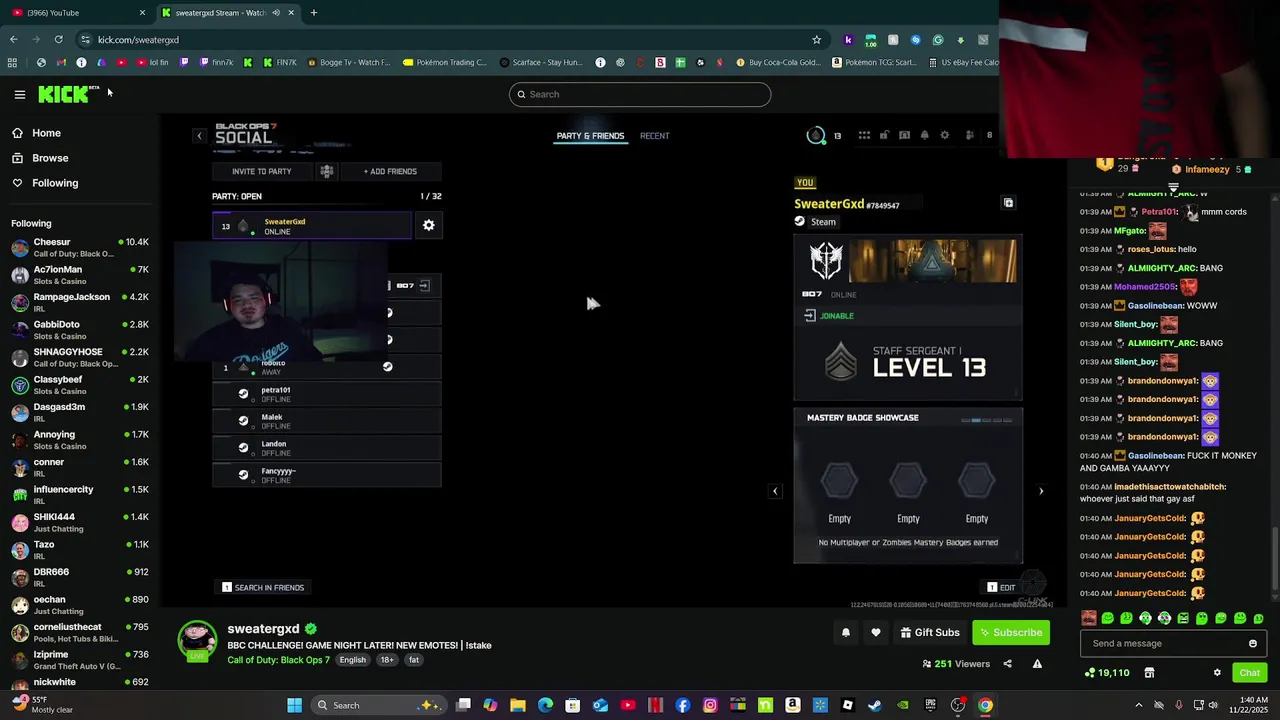
Task: Click the heart follow icon
Action: (876, 632)
